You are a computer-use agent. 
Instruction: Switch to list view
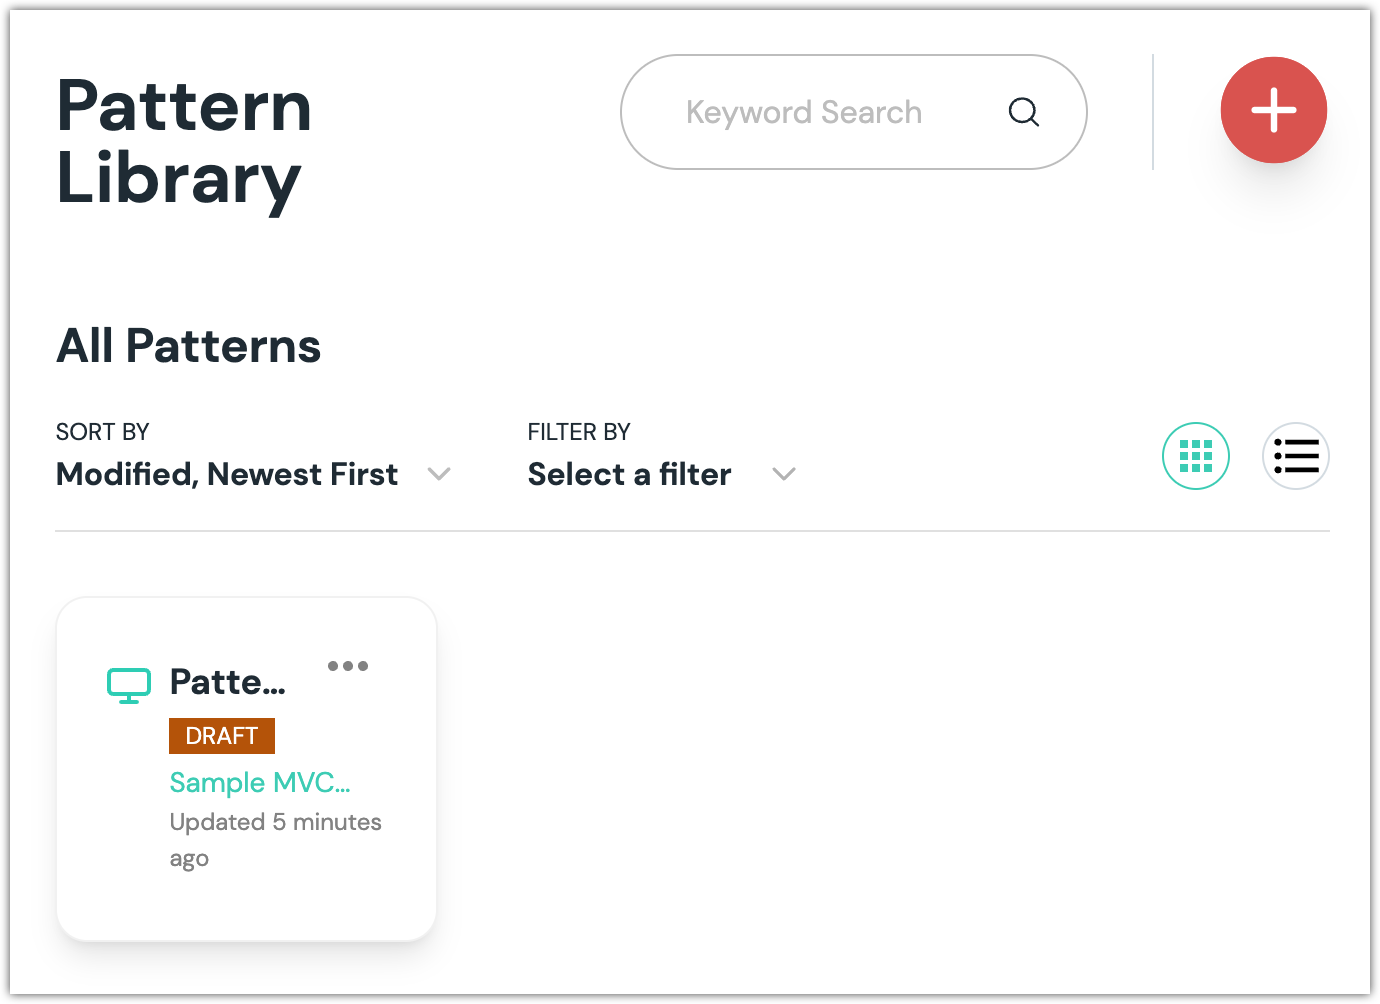coord(1295,456)
